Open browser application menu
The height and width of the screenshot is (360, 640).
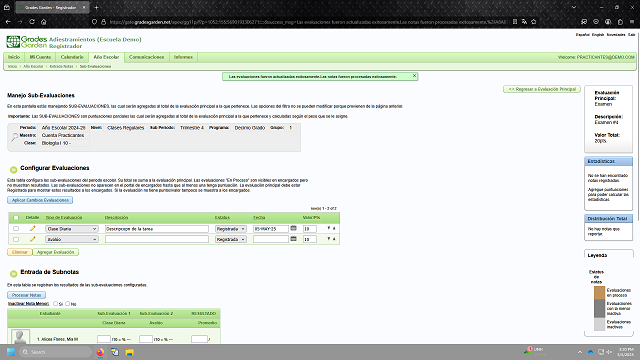click(632, 22)
